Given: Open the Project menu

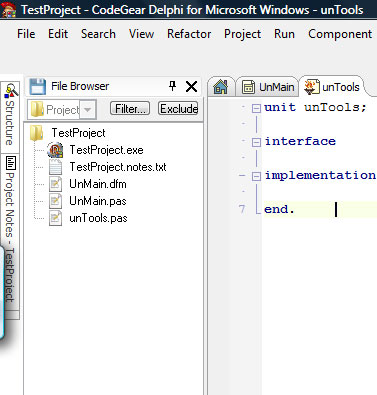Looking at the screenshot, I should (242, 34).
